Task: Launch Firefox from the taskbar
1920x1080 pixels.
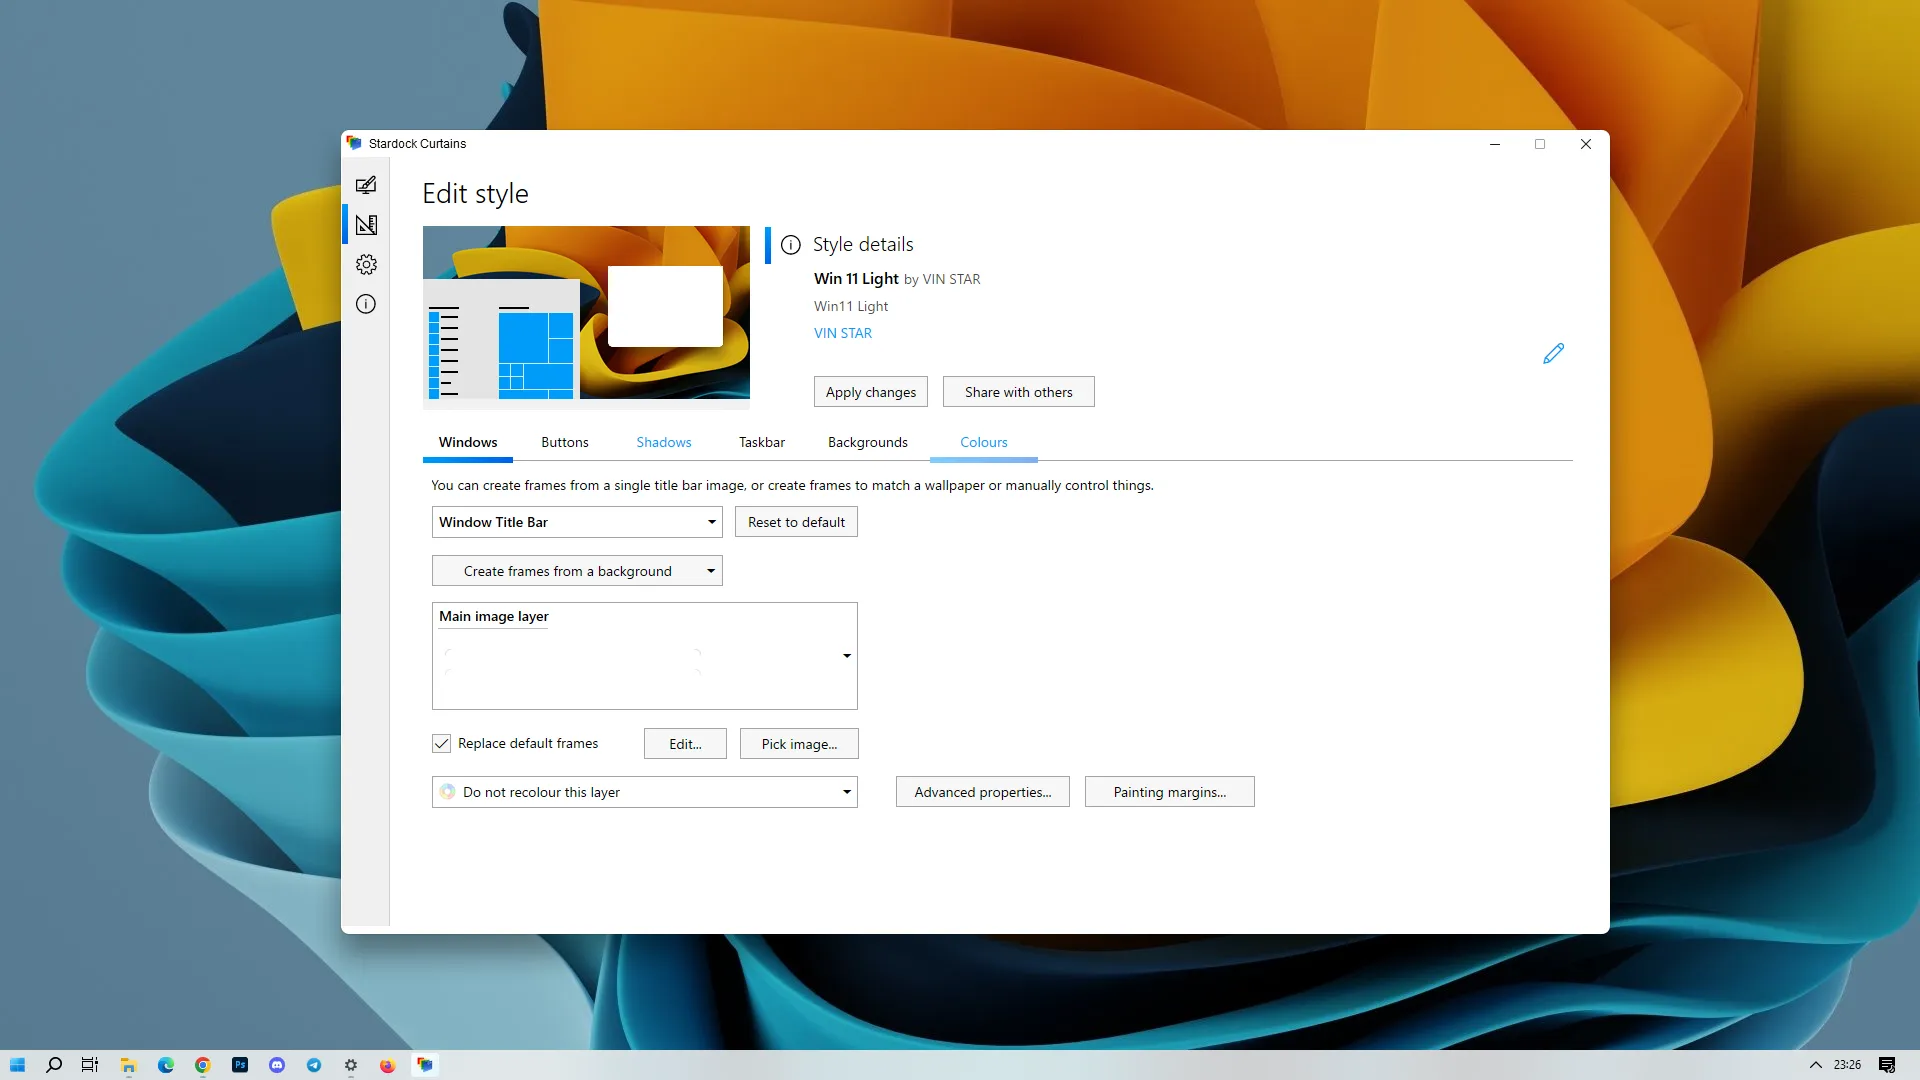Action: click(388, 1065)
